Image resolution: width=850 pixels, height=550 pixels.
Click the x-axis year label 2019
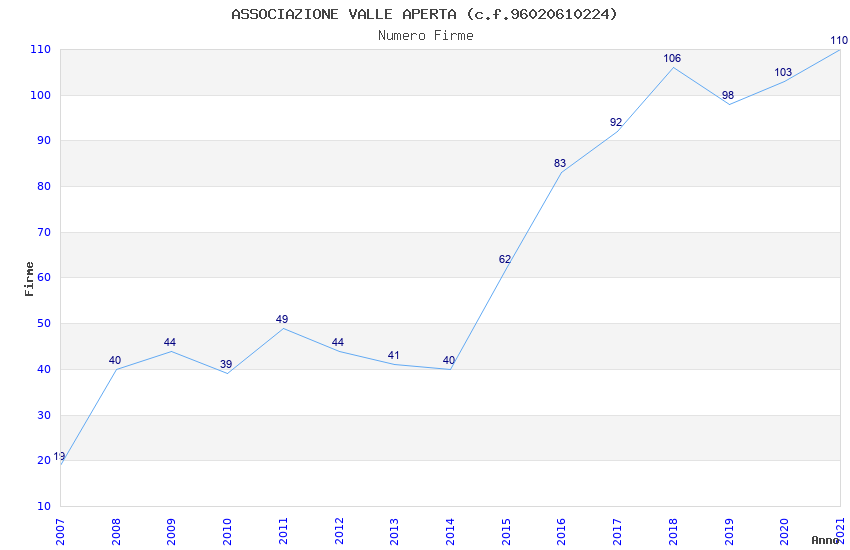point(729,531)
